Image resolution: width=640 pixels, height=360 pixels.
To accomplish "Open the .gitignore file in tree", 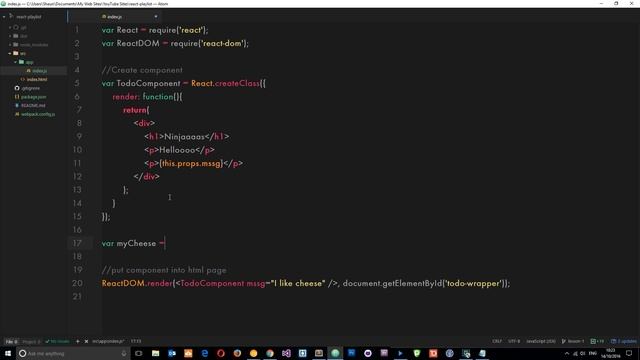I will [31, 88].
